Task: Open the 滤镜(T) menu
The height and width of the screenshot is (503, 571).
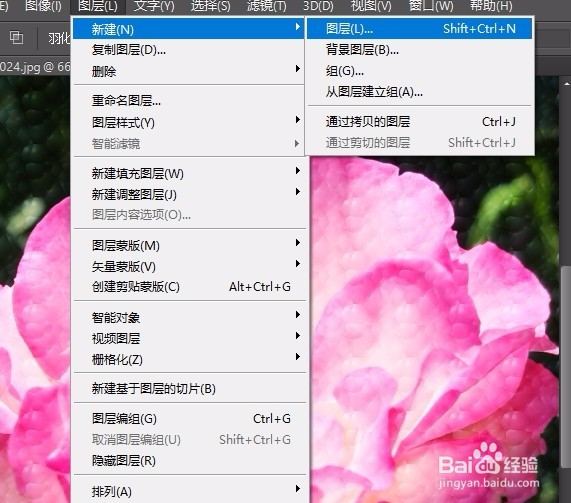Action: [x=267, y=6]
